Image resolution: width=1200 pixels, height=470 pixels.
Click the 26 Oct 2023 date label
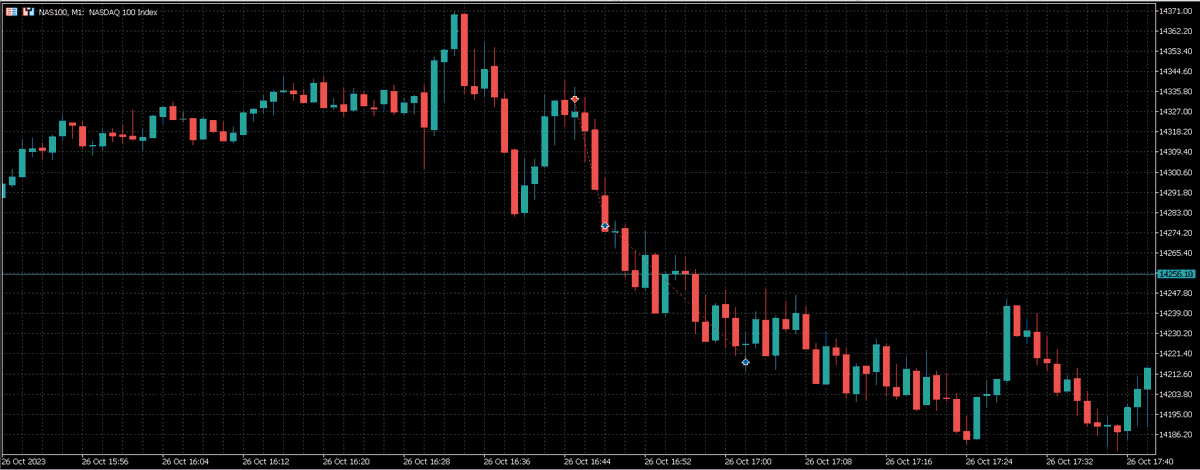[25, 462]
